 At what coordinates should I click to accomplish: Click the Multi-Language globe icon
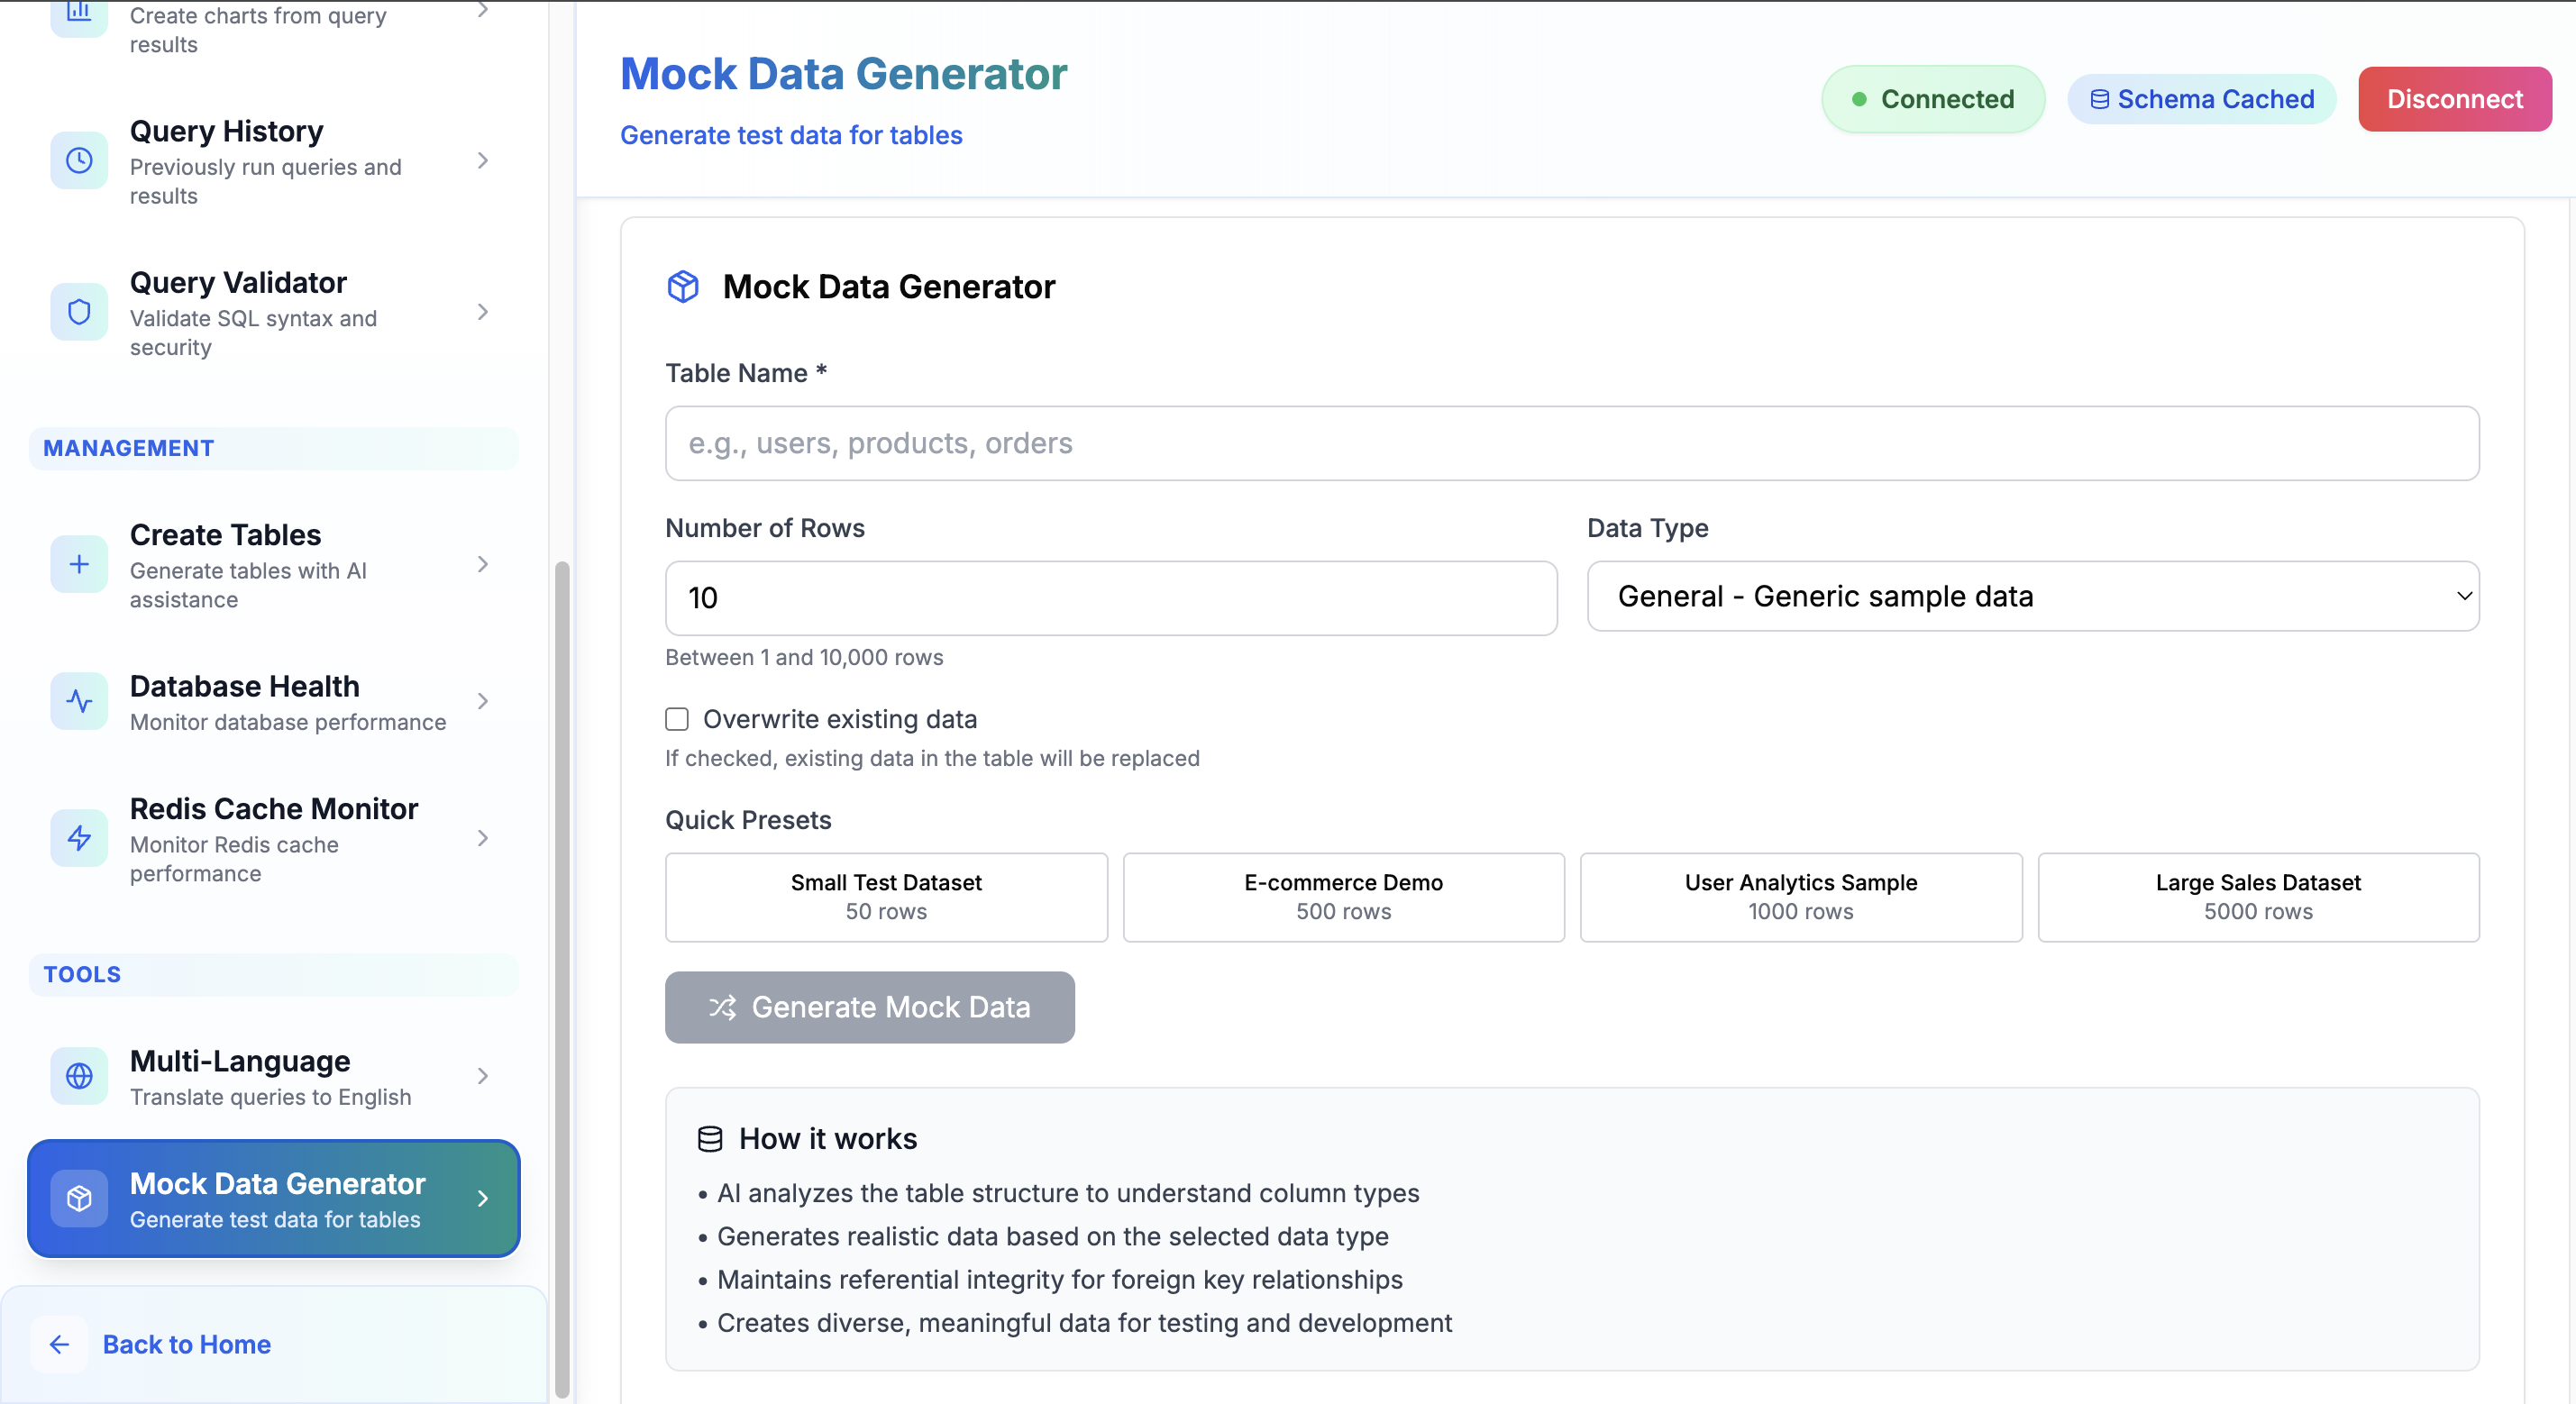79,1076
